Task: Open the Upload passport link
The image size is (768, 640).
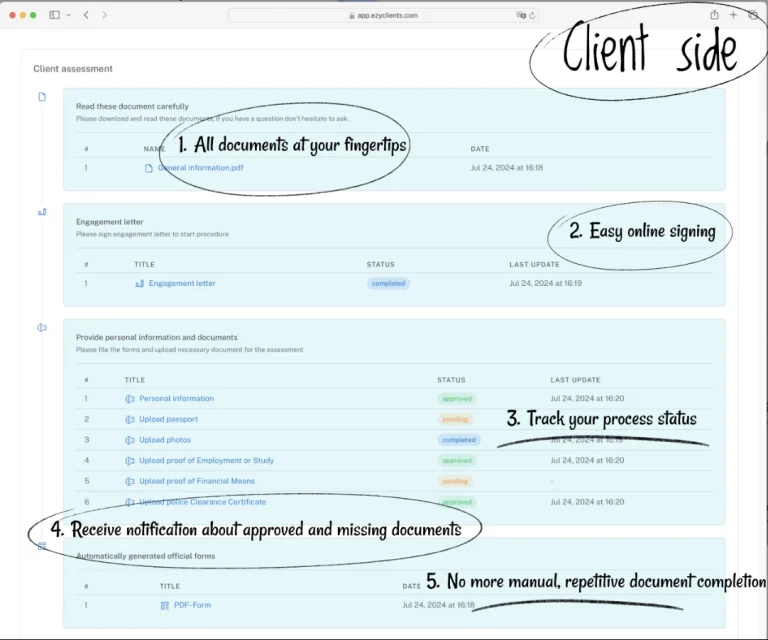Action: tap(168, 419)
